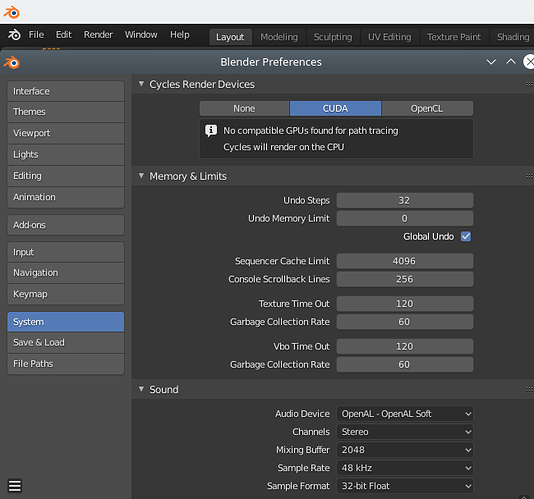Open the Keymap preferences section

click(66, 294)
